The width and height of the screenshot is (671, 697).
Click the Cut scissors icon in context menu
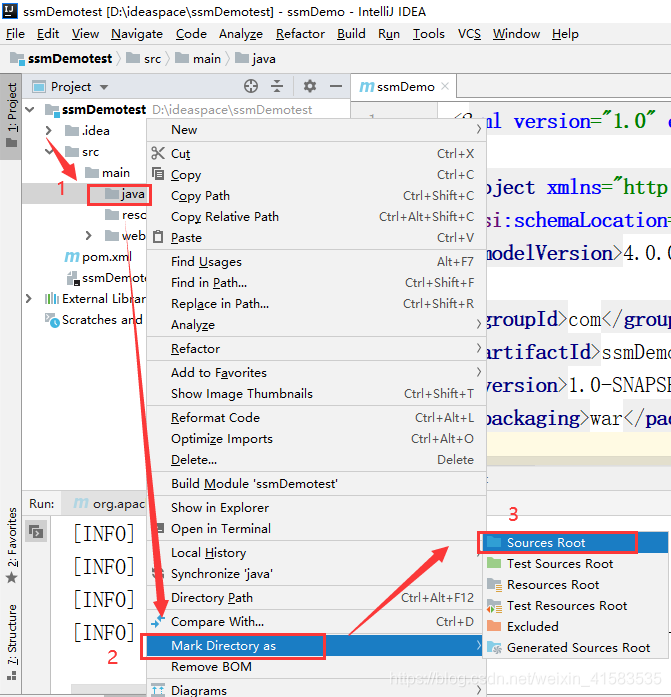click(x=157, y=154)
